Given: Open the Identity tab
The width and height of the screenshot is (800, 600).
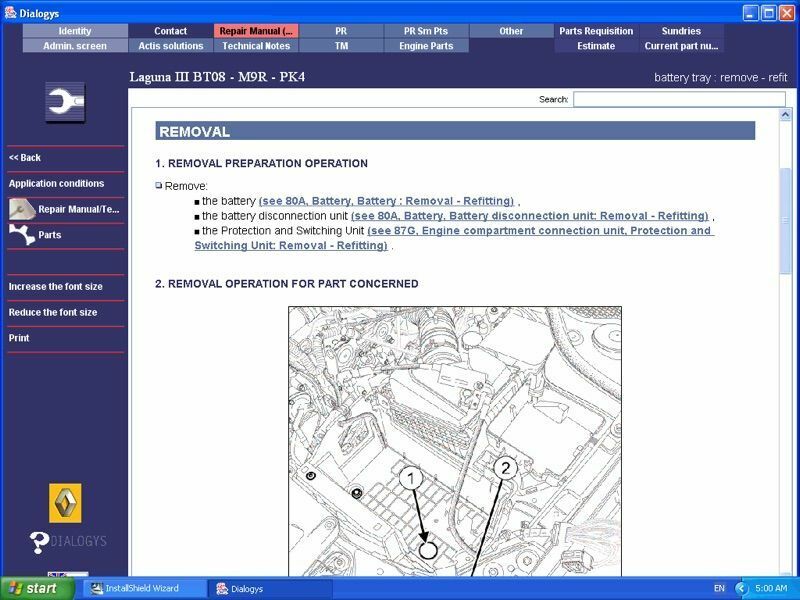Looking at the screenshot, I should 75,31.
